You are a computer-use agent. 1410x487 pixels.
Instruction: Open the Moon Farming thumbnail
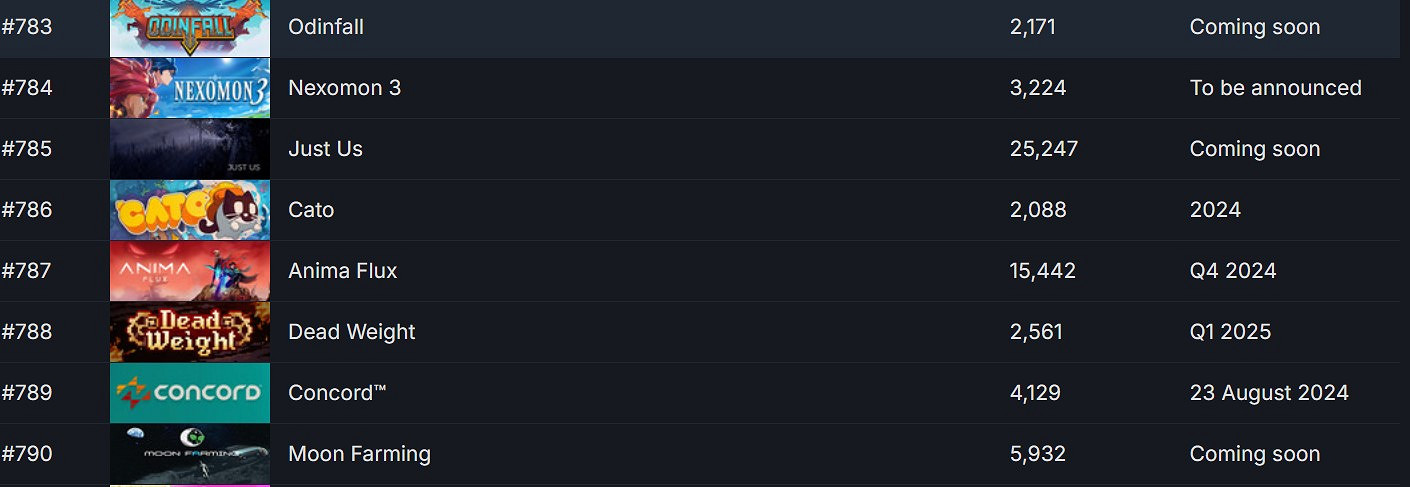pyautogui.click(x=190, y=454)
